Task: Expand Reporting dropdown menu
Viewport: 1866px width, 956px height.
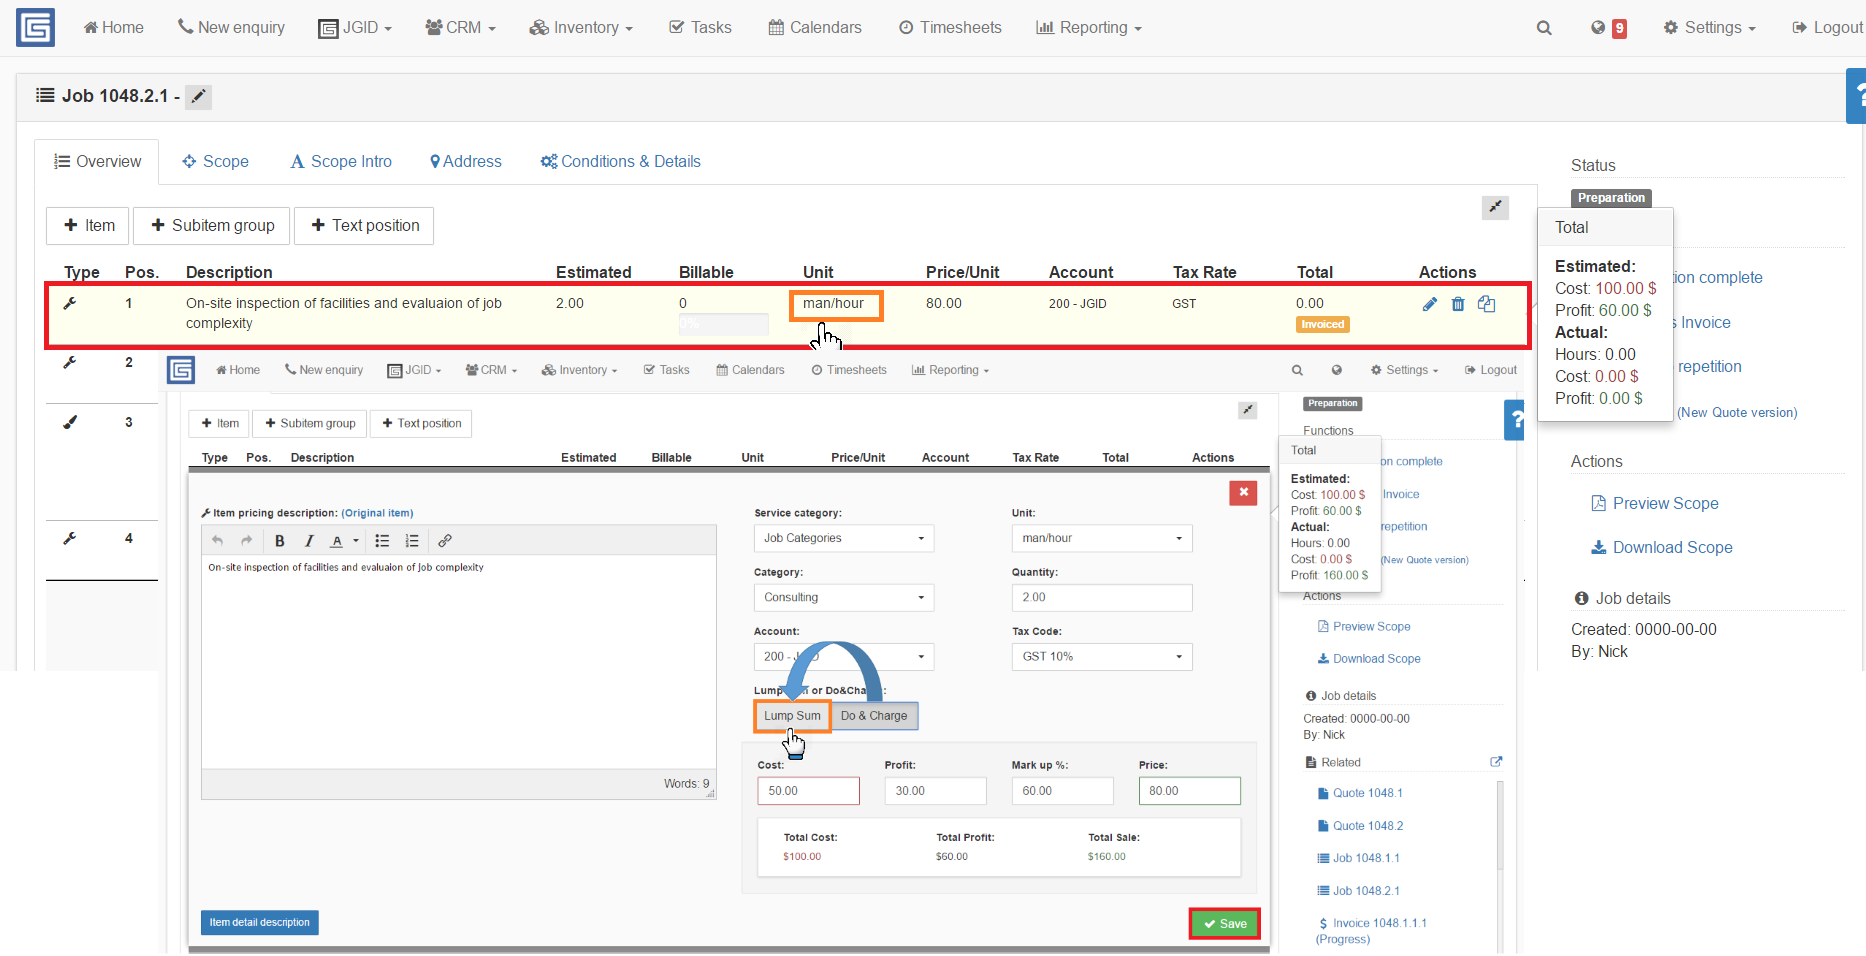Action: pos(1089,28)
